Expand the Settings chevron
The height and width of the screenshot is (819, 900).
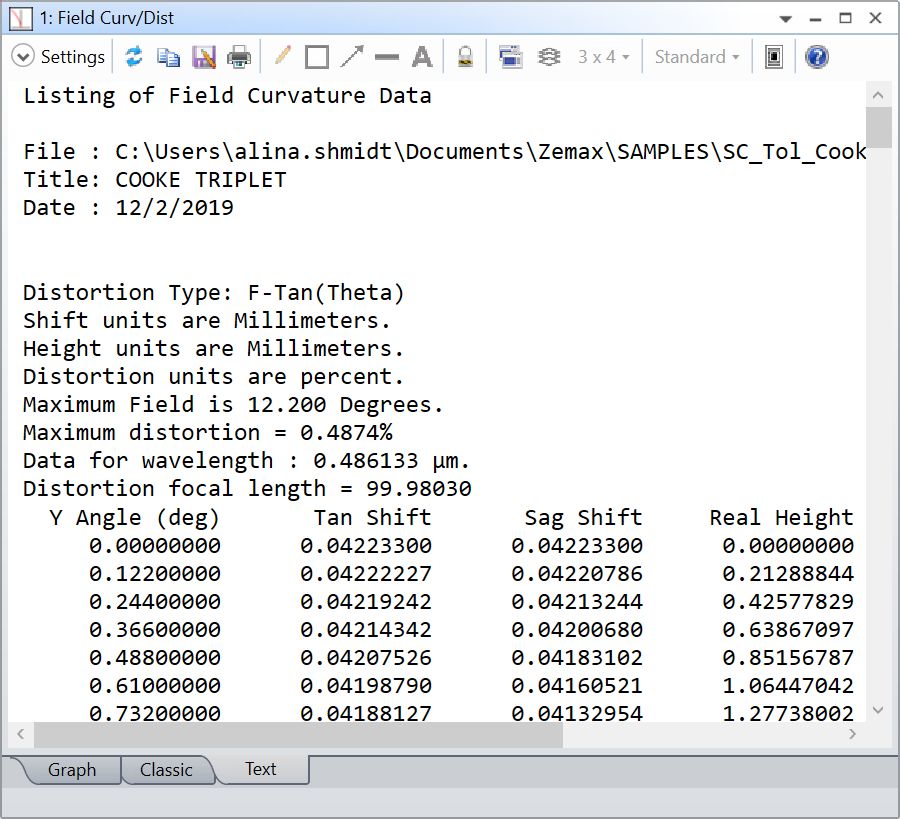23,57
